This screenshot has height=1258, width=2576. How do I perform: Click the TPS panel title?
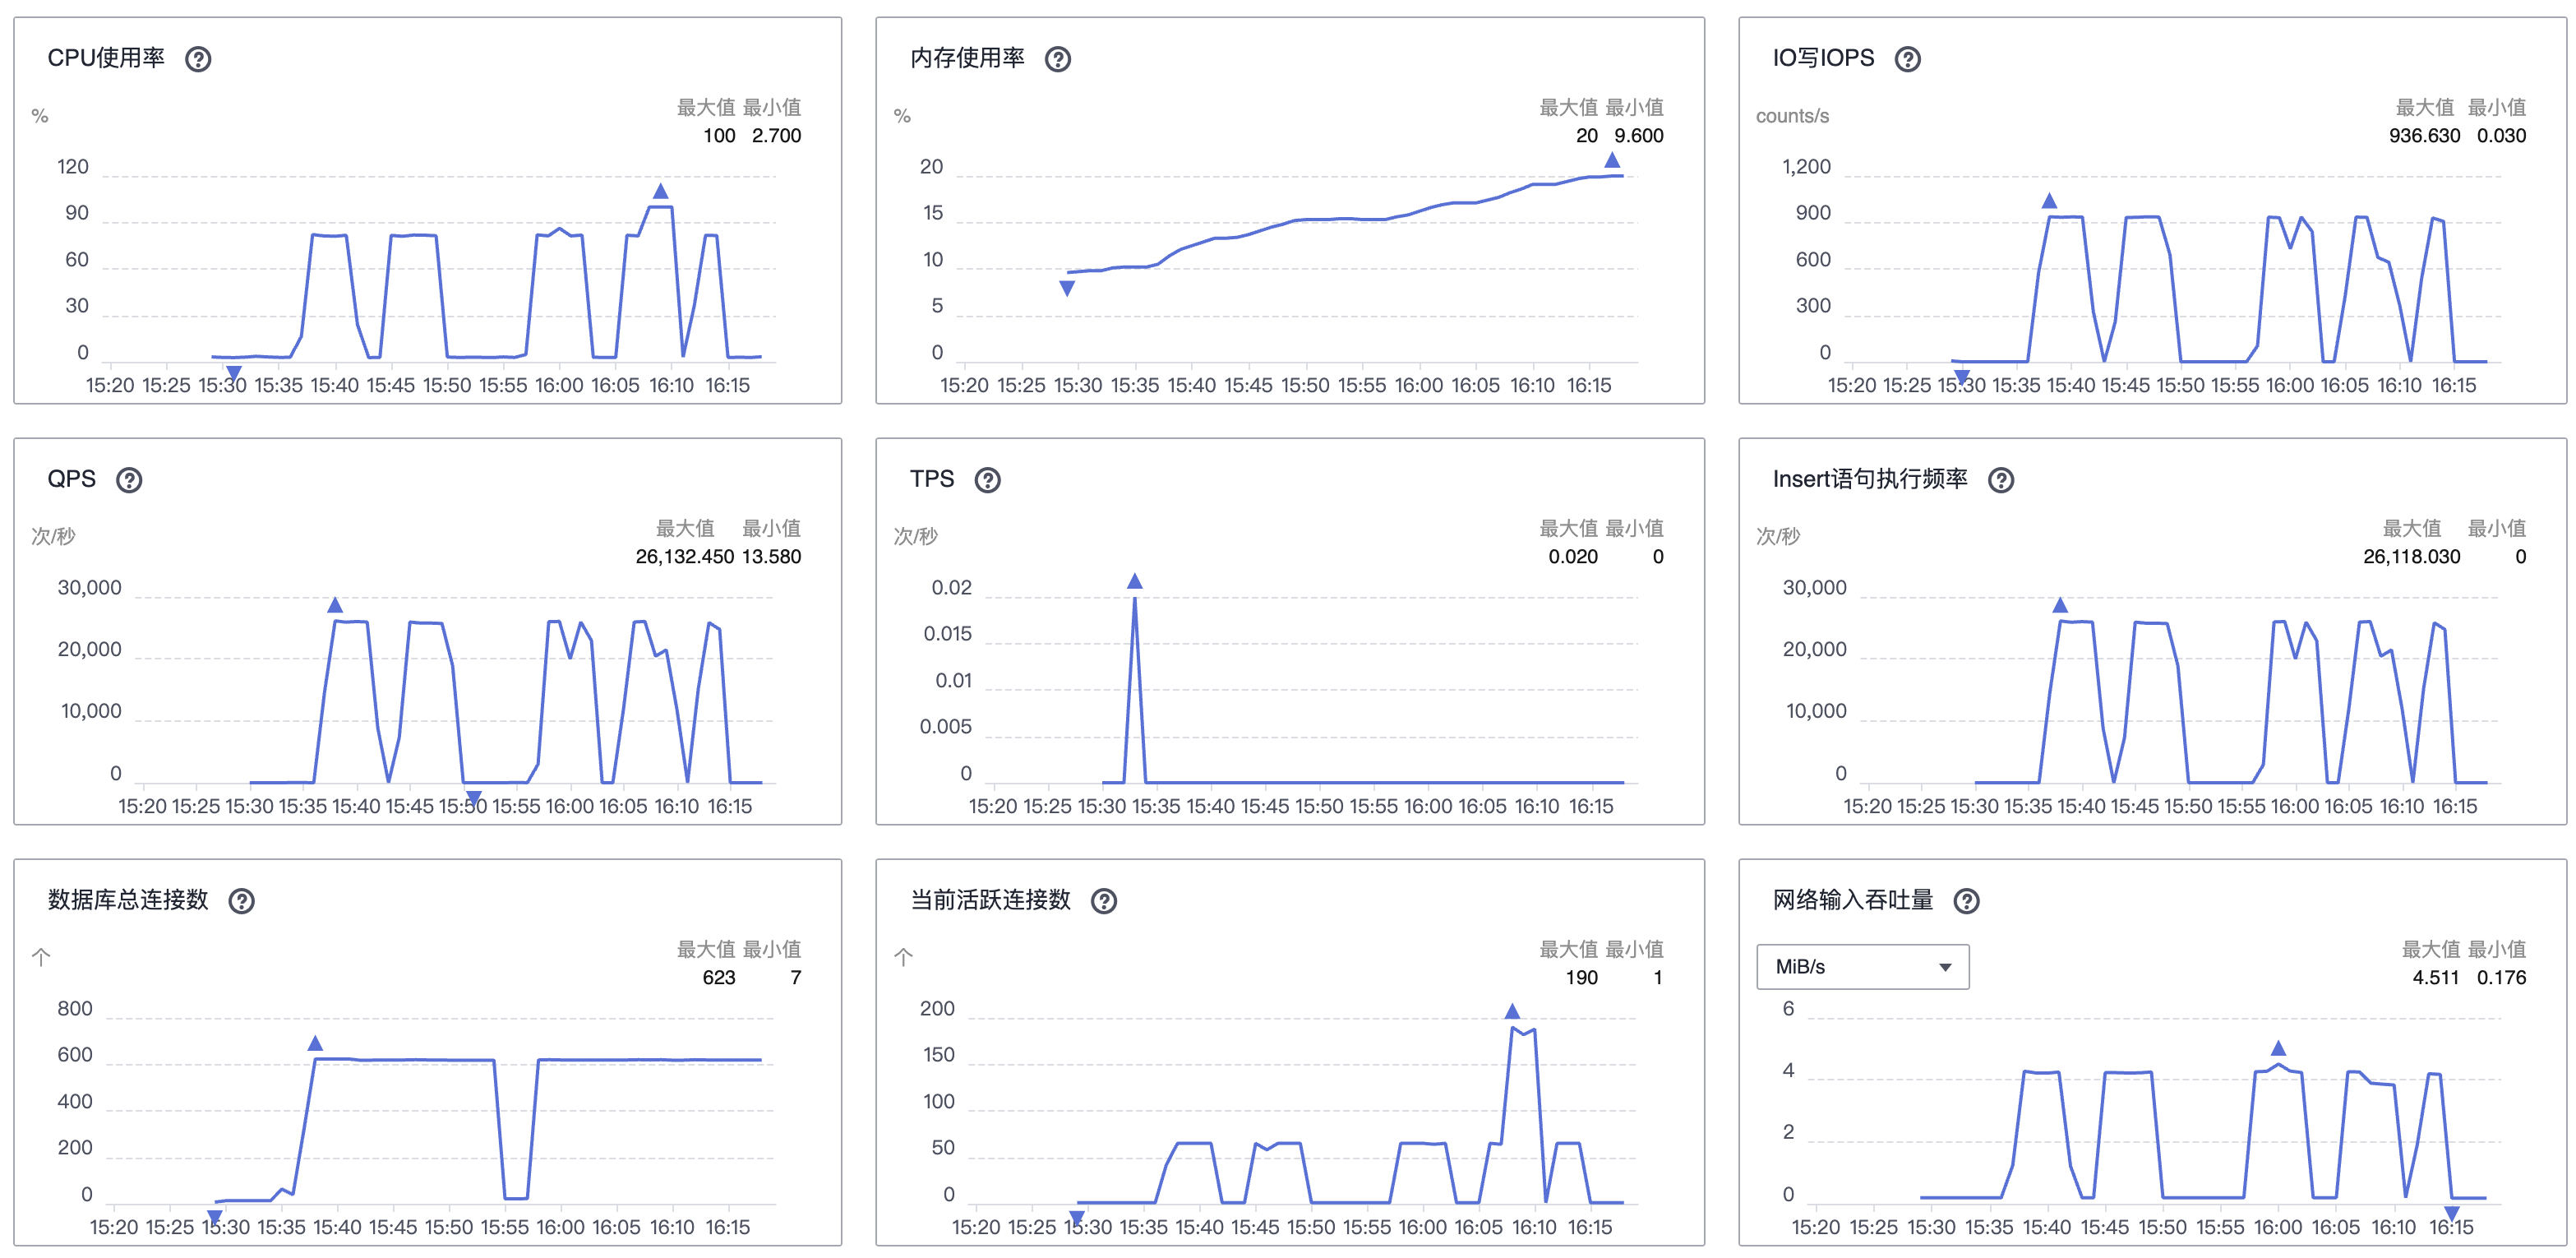[932, 479]
